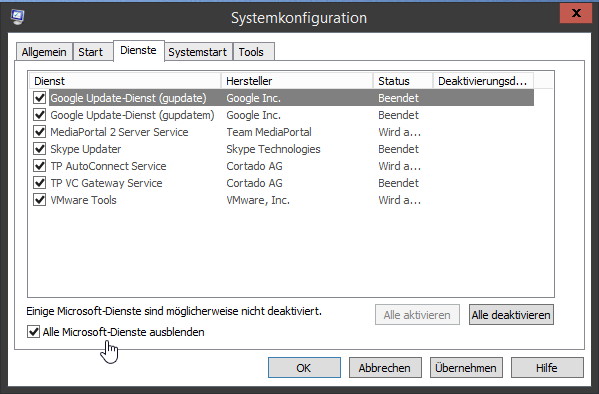Image resolution: width=599 pixels, height=394 pixels.
Task: Select TP AutoConnect Service row text
Action: (x=108, y=166)
